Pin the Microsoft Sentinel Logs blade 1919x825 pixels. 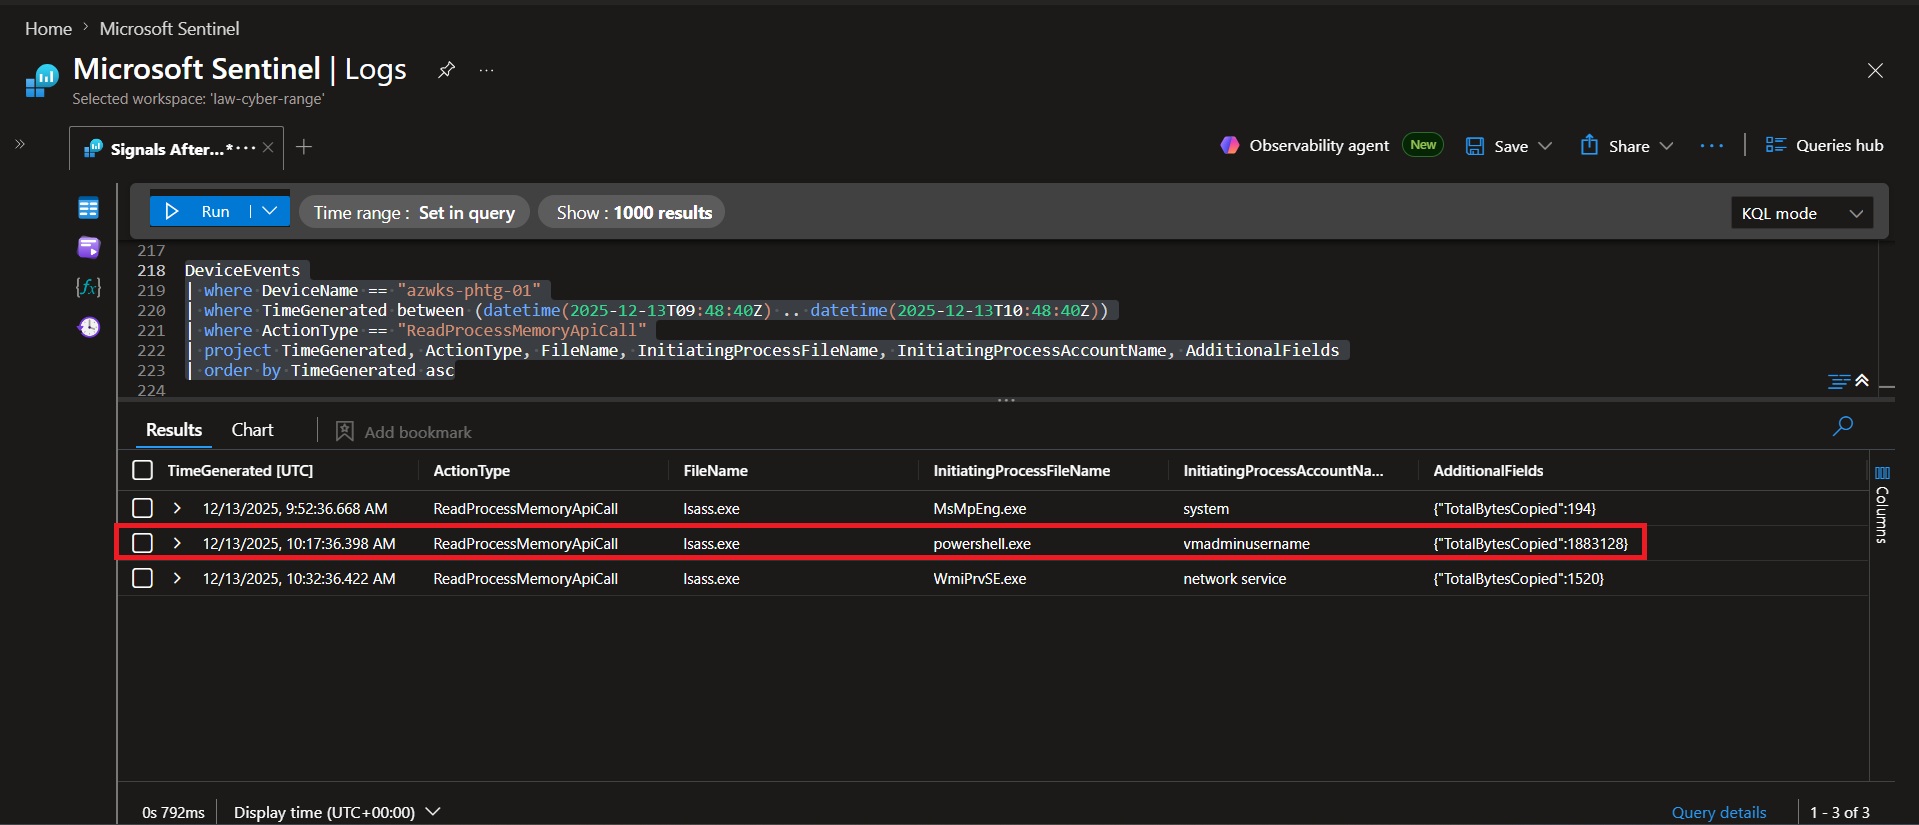coord(446,70)
